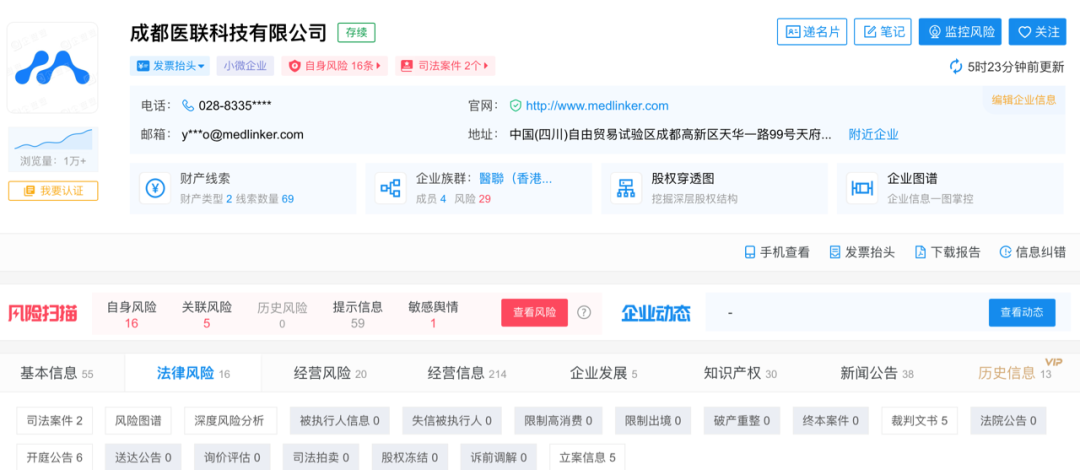
Task: Click 立案信息 5 chip
Action: pos(588,457)
